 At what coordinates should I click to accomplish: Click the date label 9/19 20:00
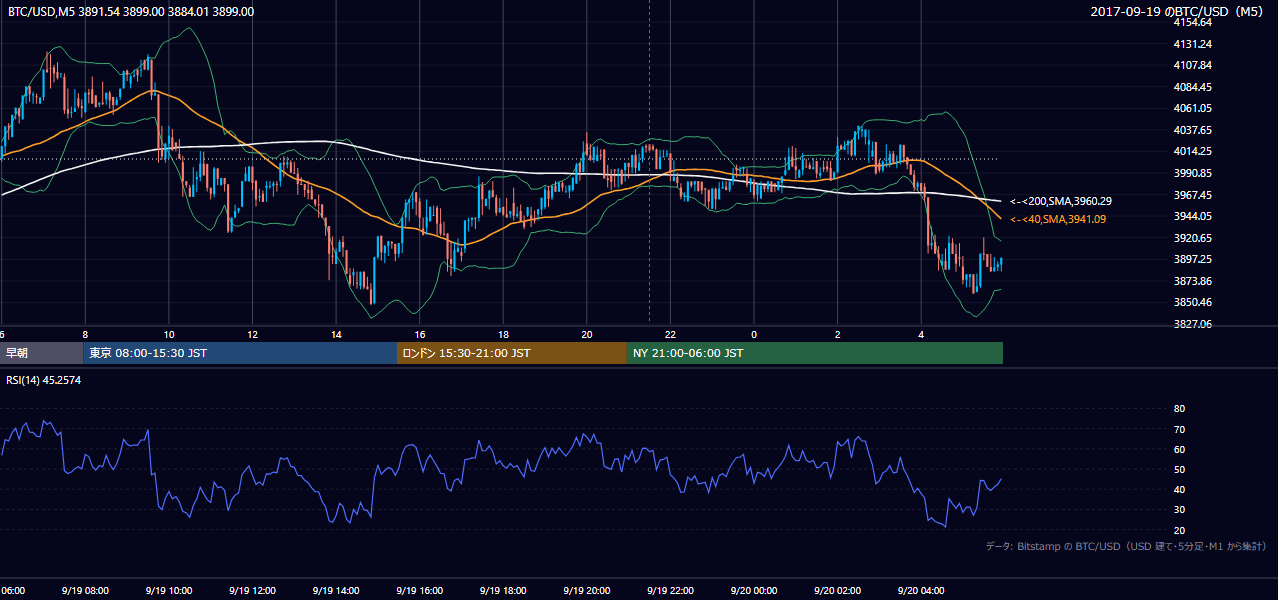pos(586,591)
